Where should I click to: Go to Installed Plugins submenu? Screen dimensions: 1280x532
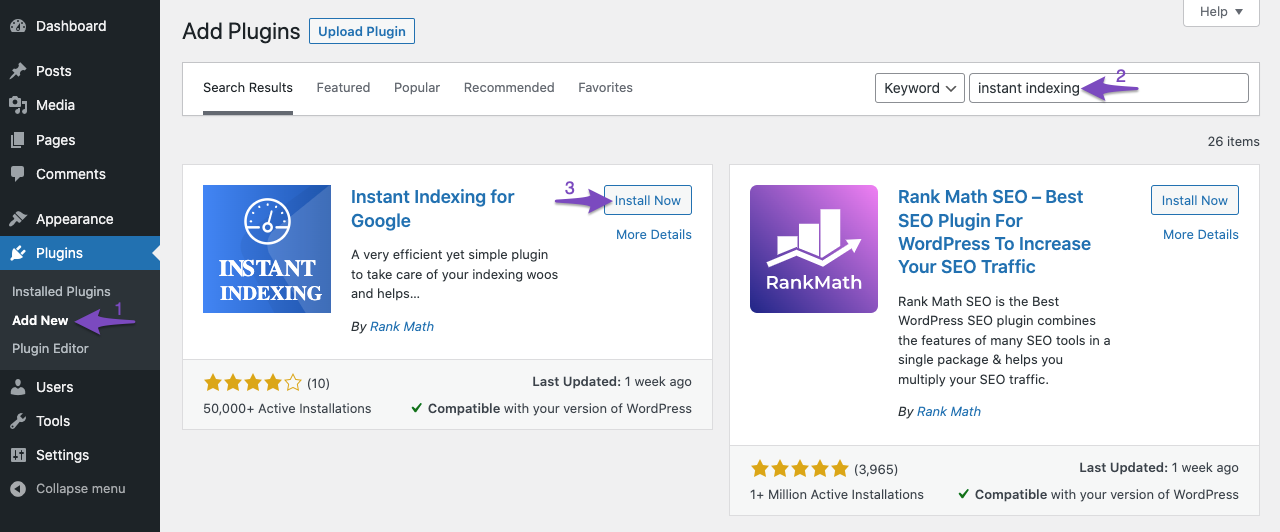[61, 292]
